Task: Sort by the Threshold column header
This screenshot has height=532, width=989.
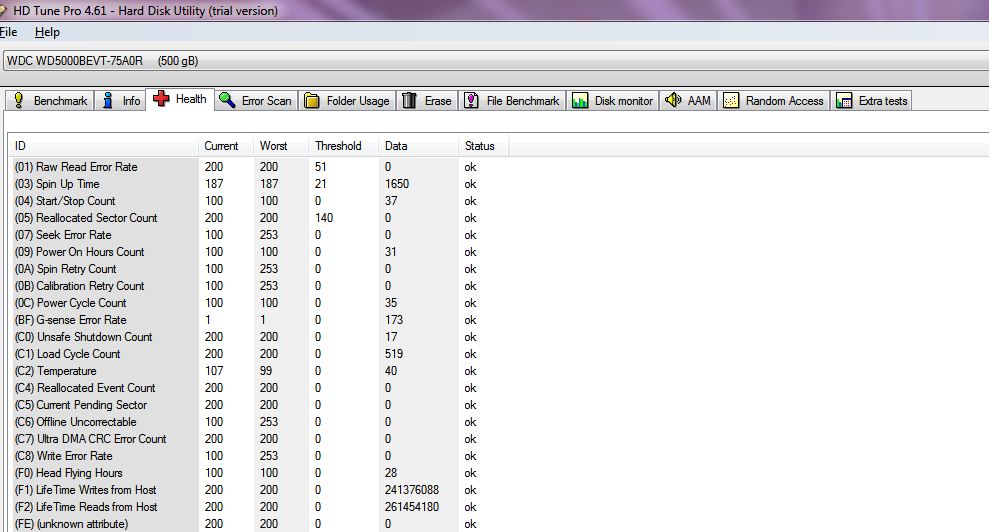Action: [x=338, y=146]
